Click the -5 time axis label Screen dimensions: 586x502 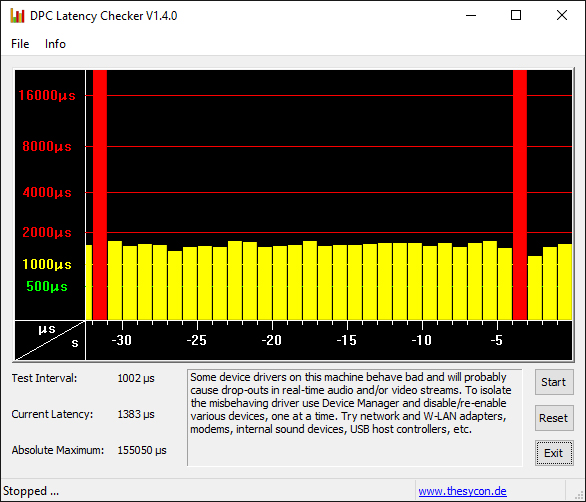coord(497,340)
